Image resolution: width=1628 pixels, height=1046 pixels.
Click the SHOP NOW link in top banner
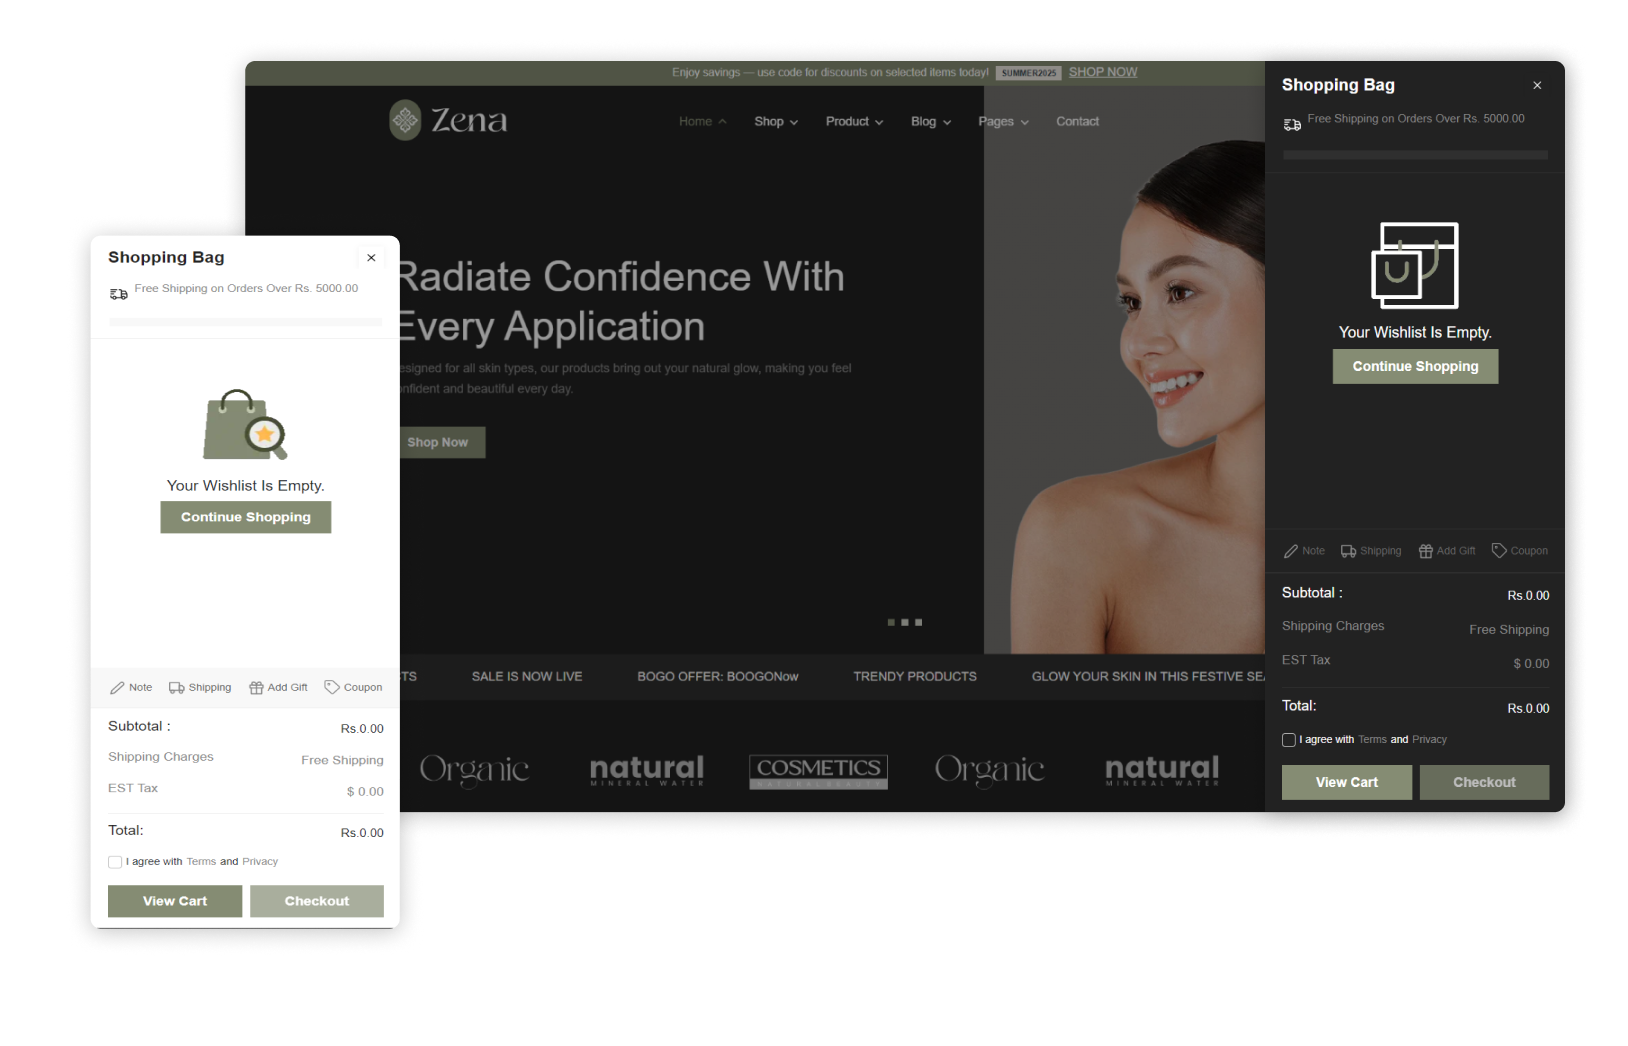[x=1102, y=72]
